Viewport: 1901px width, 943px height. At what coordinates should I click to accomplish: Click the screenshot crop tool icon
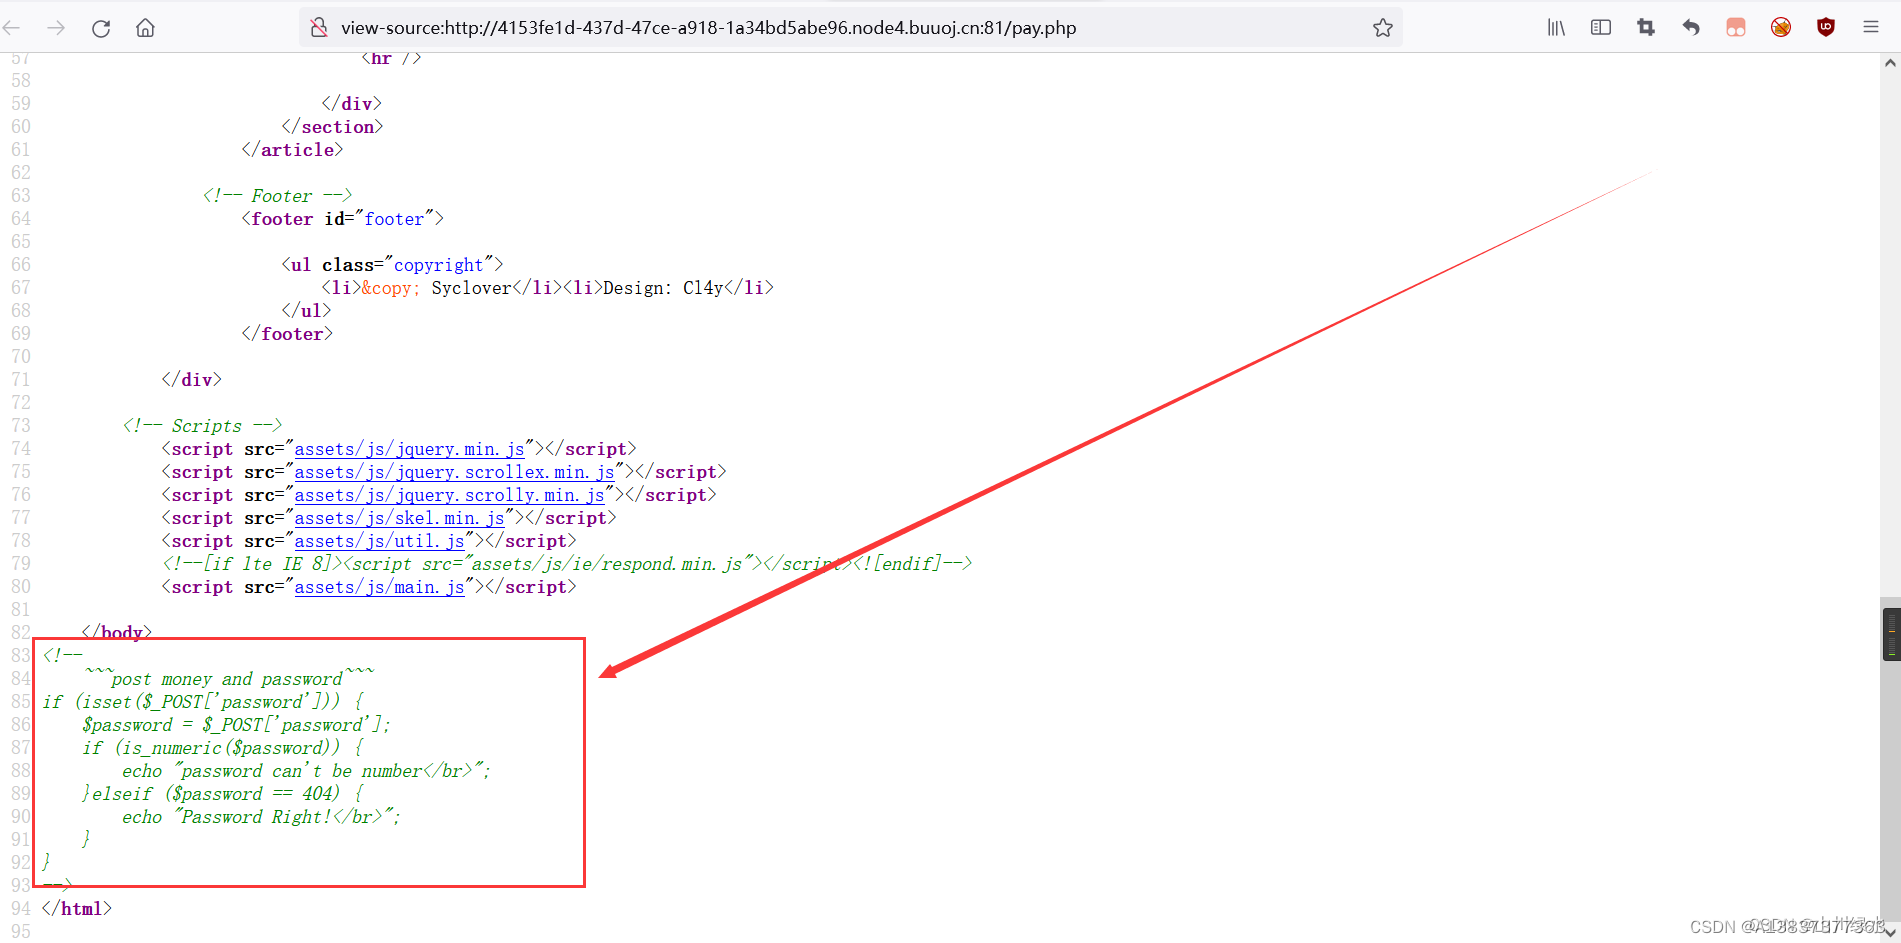click(x=1646, y=28)
